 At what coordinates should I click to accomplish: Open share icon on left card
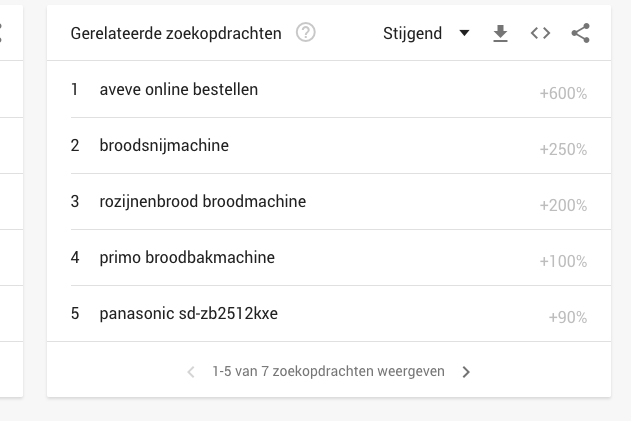coord(0,33)
